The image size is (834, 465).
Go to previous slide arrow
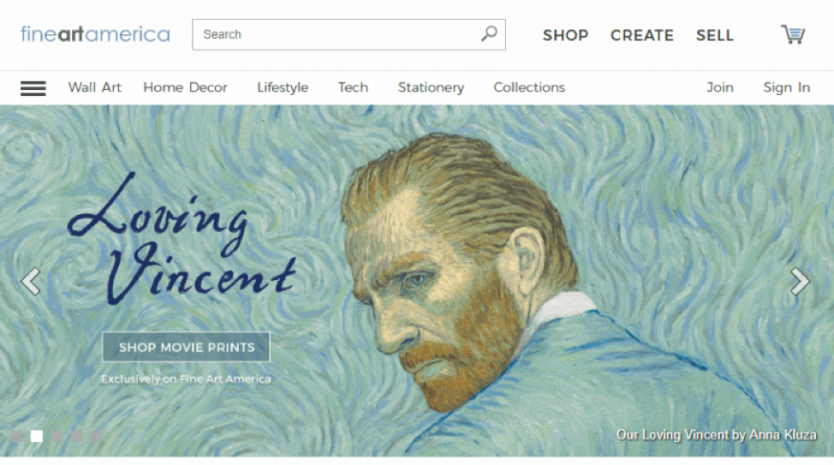click(31, 282)
